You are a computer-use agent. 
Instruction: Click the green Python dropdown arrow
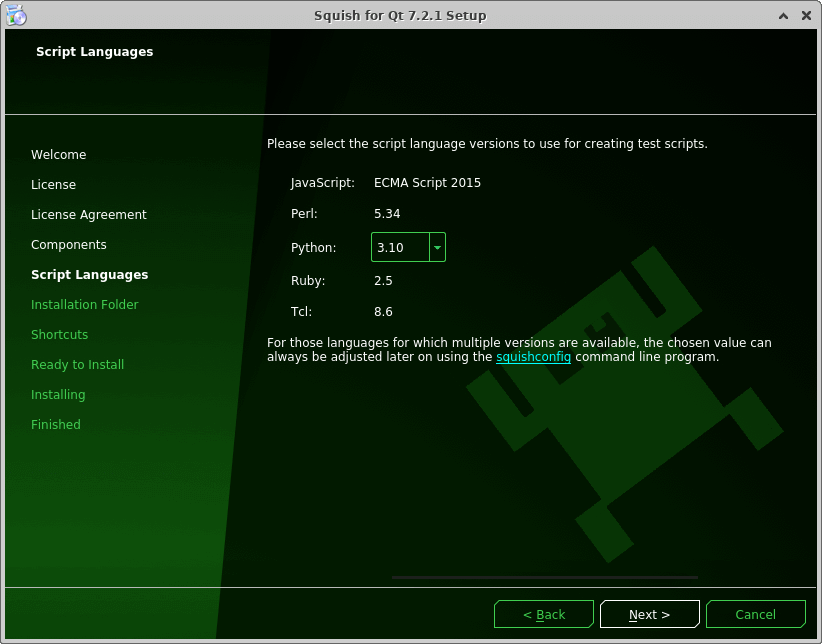click(437, 247)
